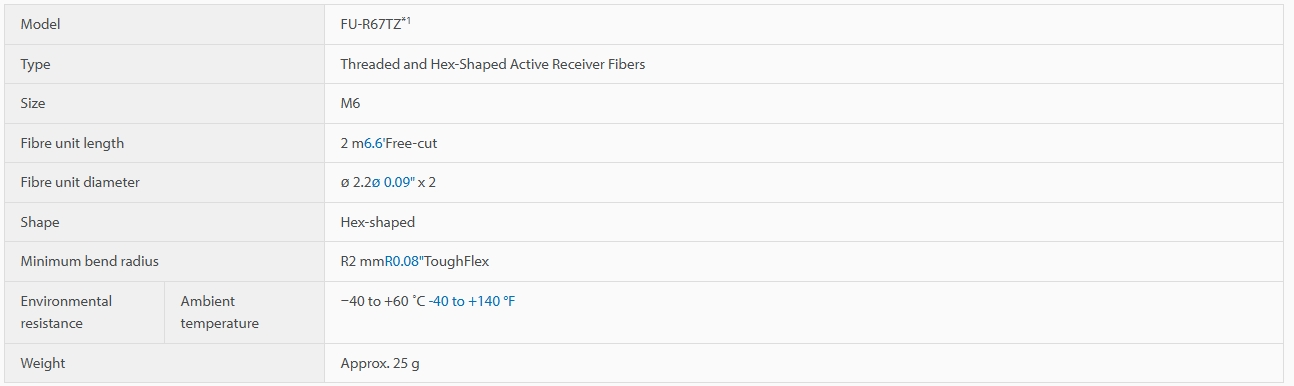
Task: Click Fibre unit diameter label
Action: pyautogui.click(x=80, y=182)
